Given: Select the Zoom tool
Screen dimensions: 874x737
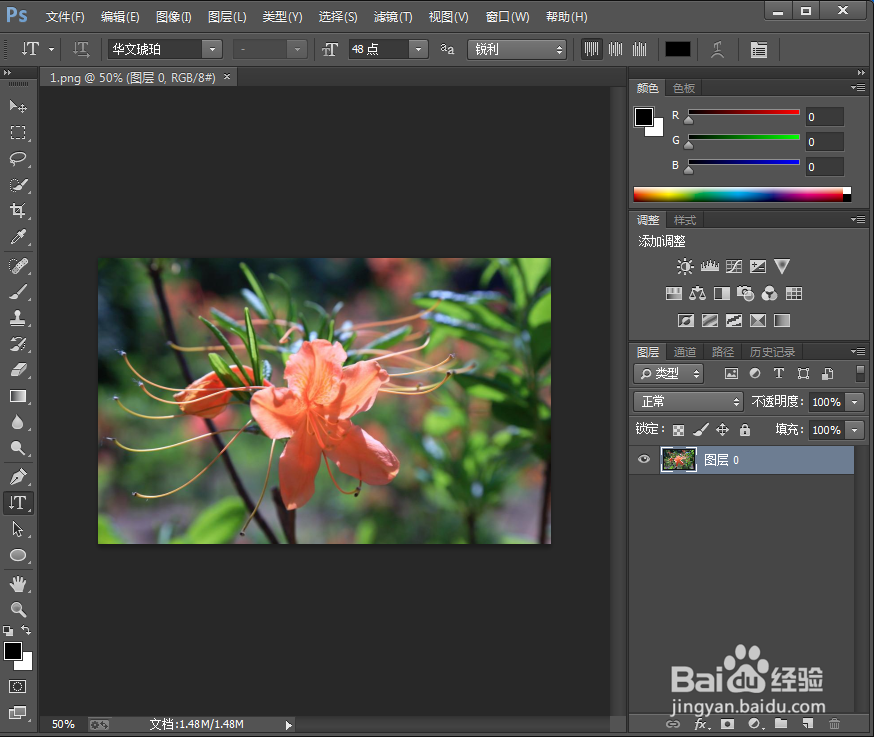Looking at the screenshot, I should coord(18,609).
